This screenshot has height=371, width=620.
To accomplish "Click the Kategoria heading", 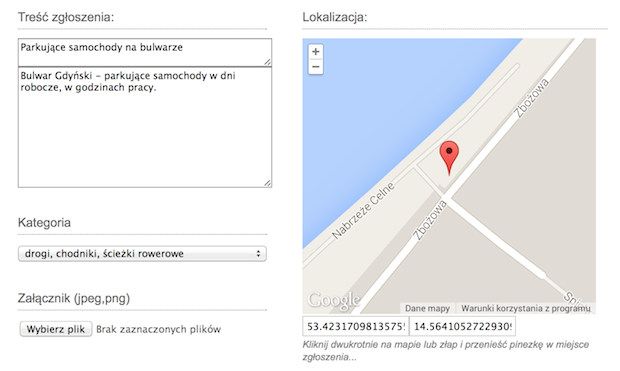I will [44, 223].
